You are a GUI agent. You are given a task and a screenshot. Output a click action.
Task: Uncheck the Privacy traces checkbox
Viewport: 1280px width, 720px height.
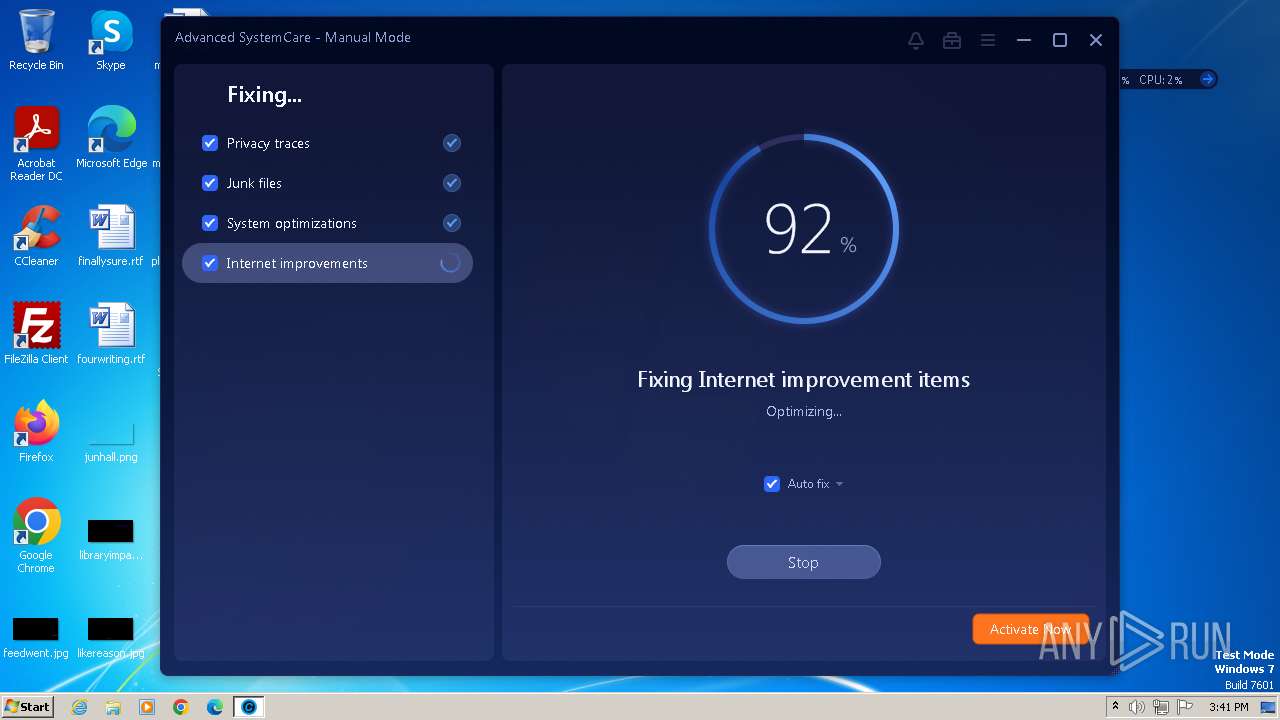[210, 143]
